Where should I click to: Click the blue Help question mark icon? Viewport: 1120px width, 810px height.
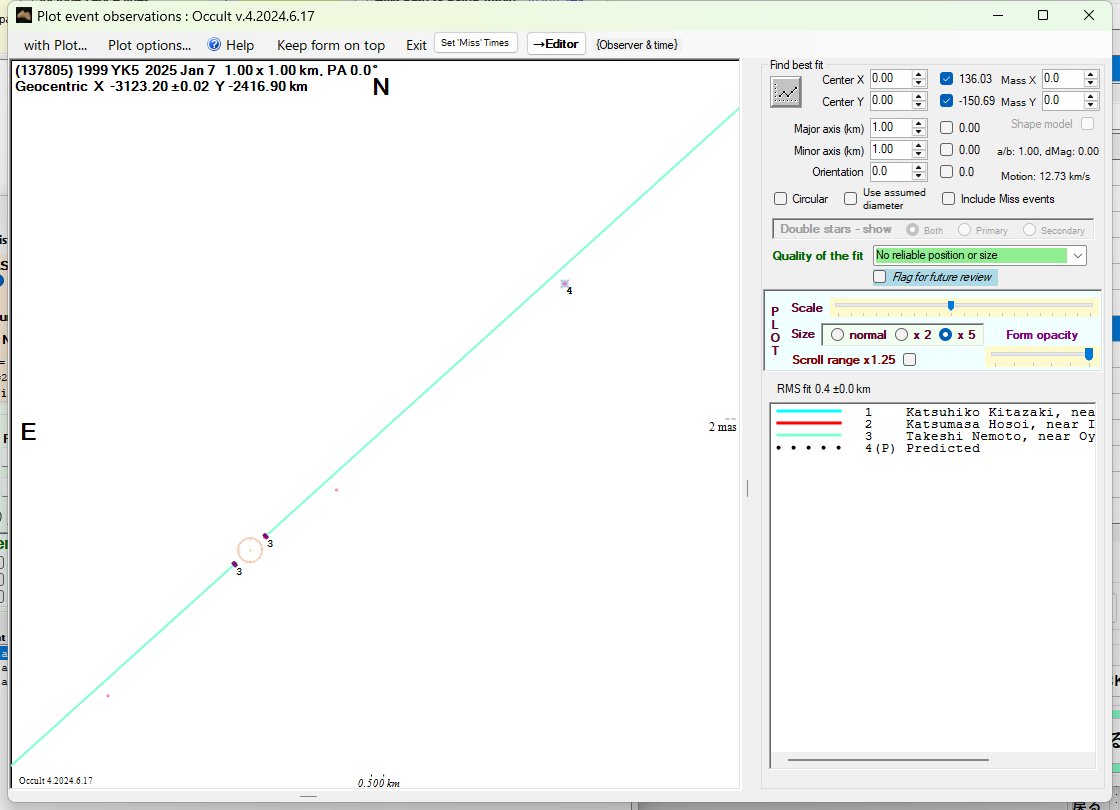[x=214, y=45]
